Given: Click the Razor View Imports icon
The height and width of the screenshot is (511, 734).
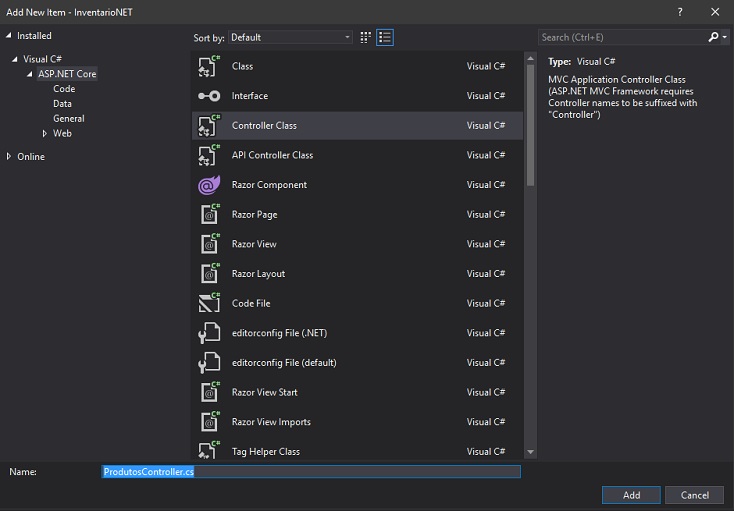Looking at the screenshot, I should (210, 422).
